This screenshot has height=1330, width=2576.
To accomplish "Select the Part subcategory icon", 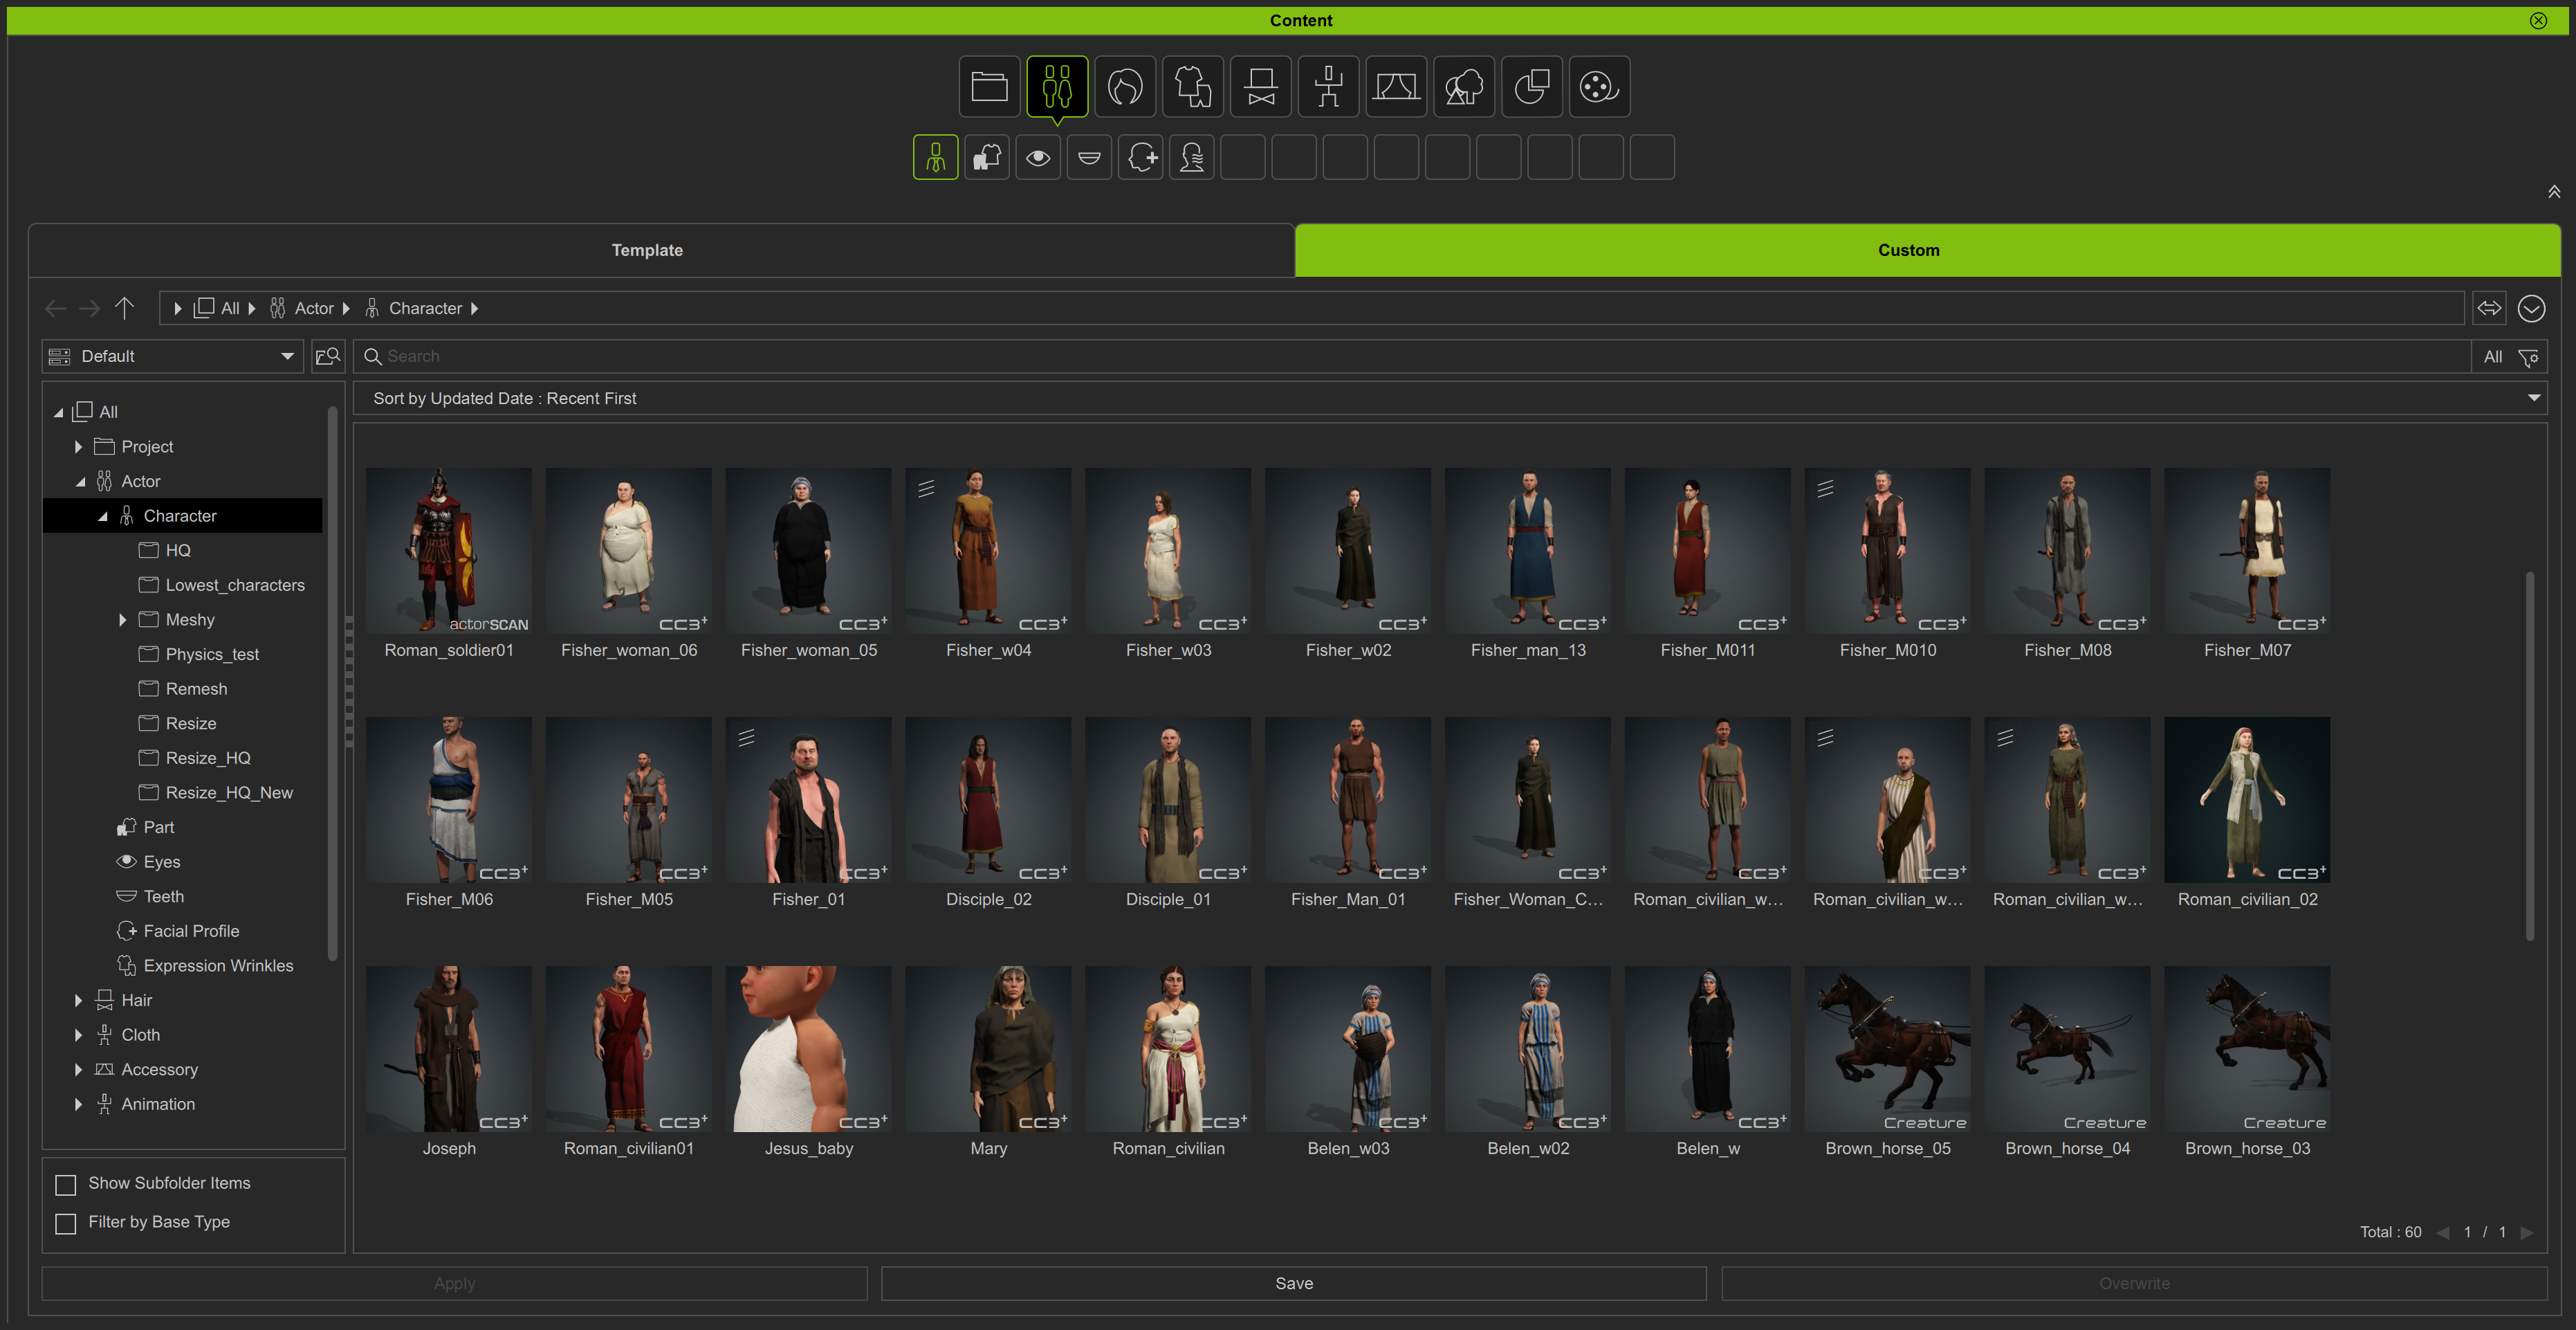I will click(987, 157).
